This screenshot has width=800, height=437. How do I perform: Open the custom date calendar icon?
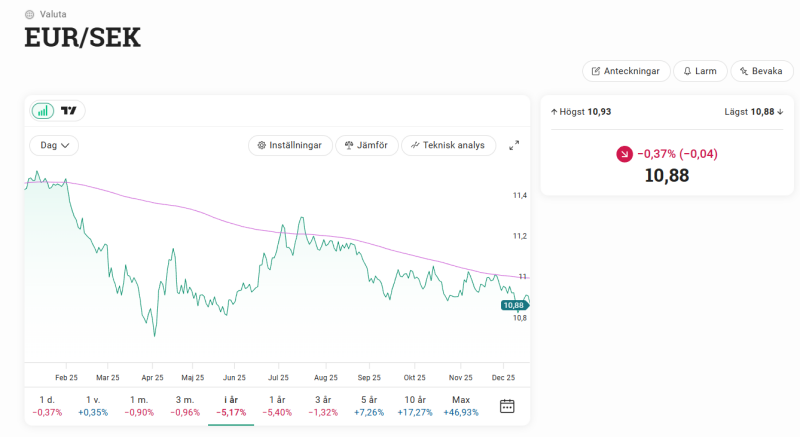click(x=507, y=406)
